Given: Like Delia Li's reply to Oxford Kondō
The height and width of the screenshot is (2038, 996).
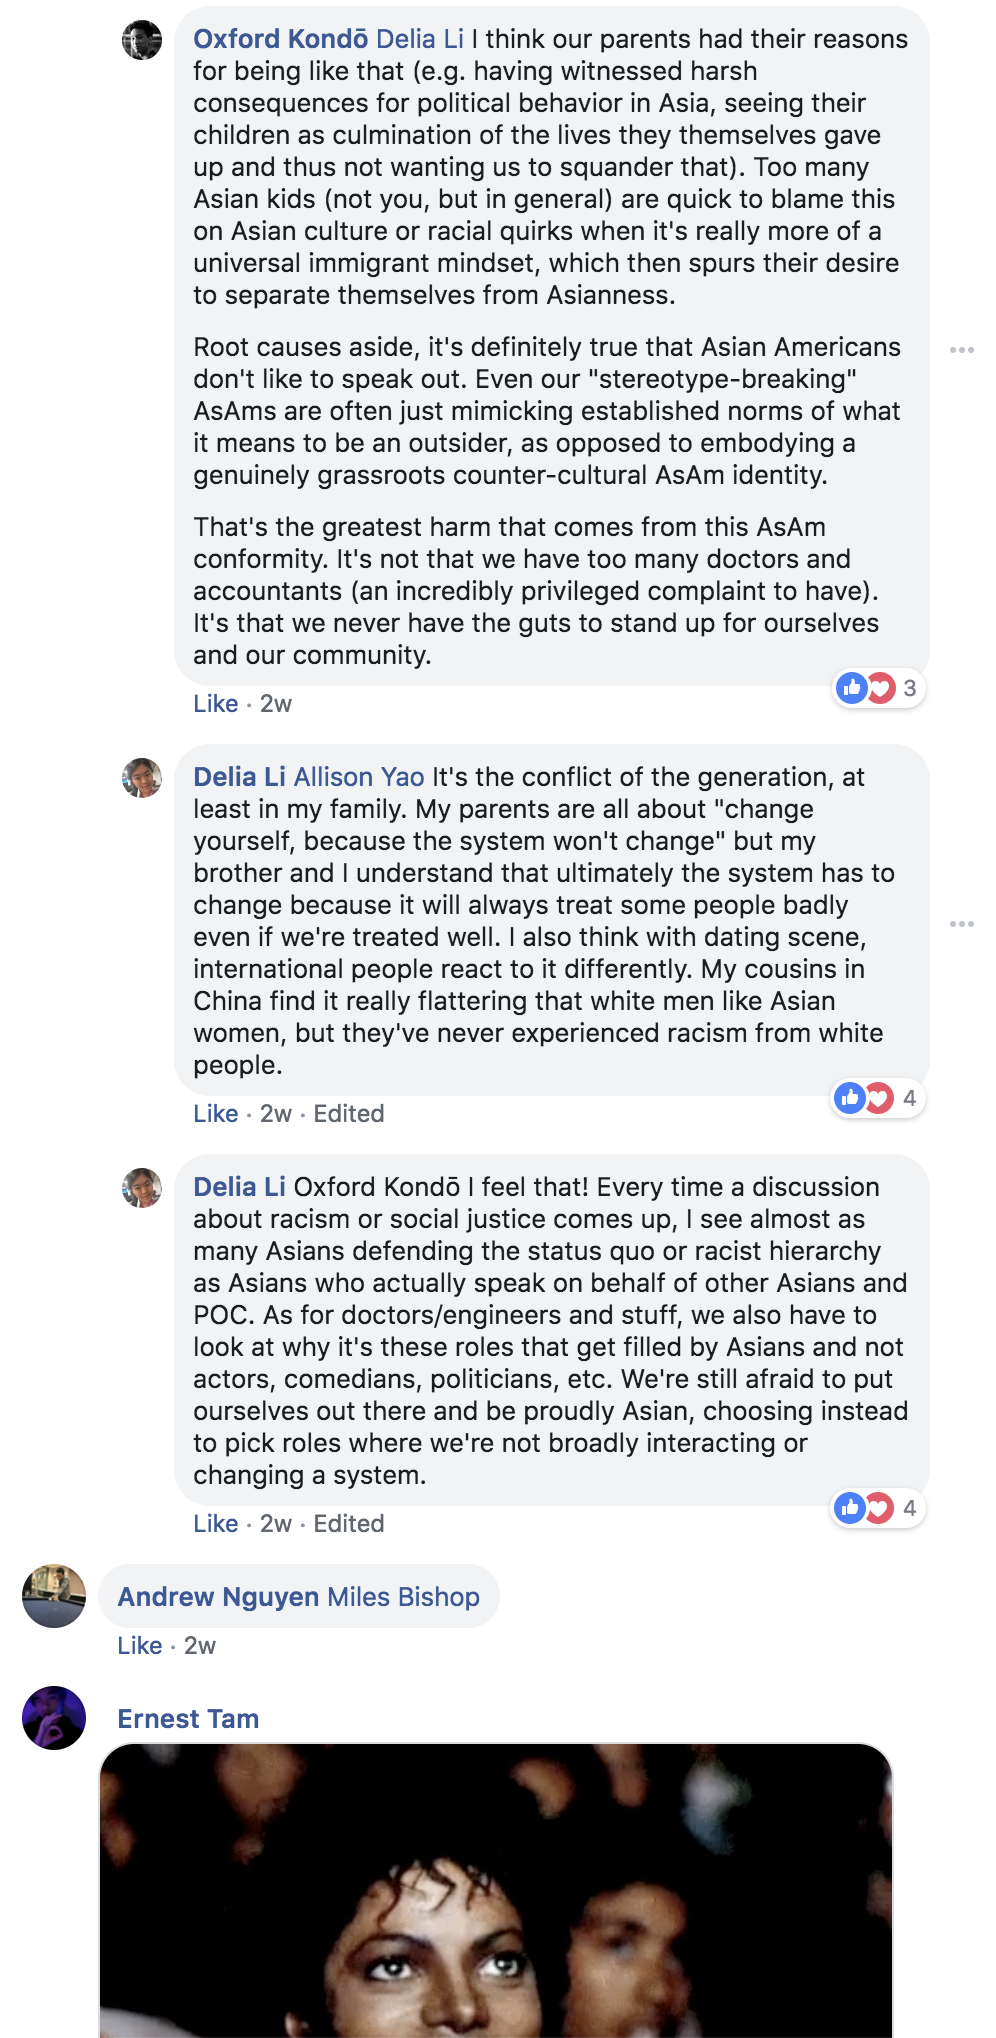Looking at the screenshot, I should (216, 1524).
